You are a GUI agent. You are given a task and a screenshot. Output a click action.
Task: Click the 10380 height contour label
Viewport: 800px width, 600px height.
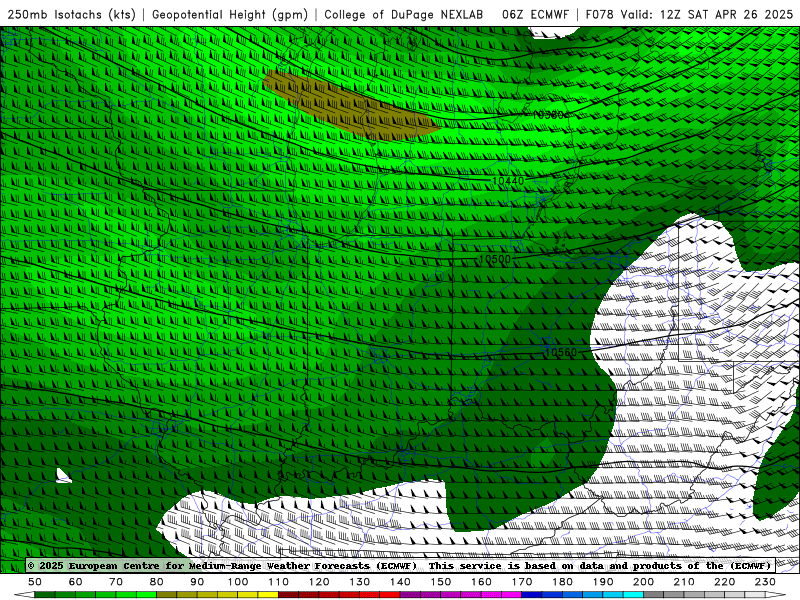pos(547,115)
